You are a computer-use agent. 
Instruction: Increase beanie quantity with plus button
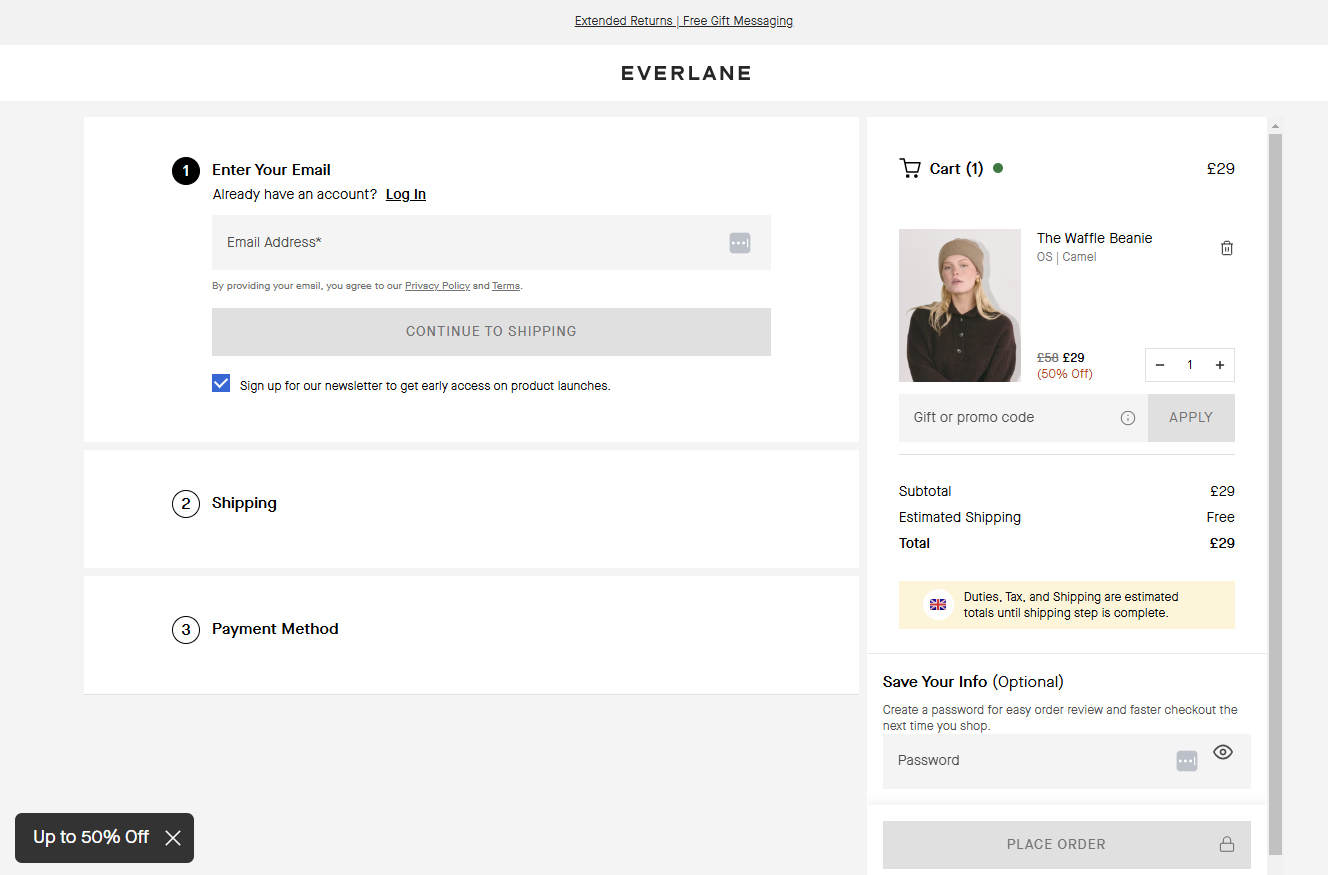pos(1220,365)
